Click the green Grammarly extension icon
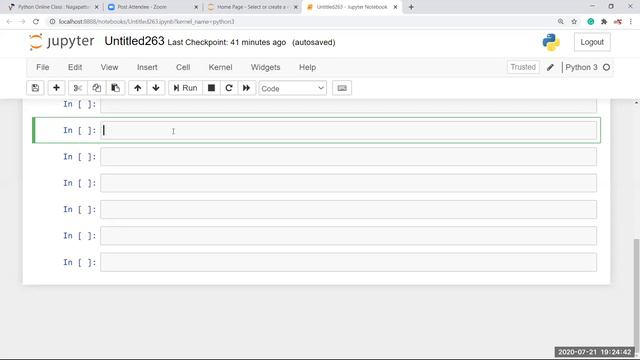This screenshot has height=360, width=640. (x=591, y=22)
